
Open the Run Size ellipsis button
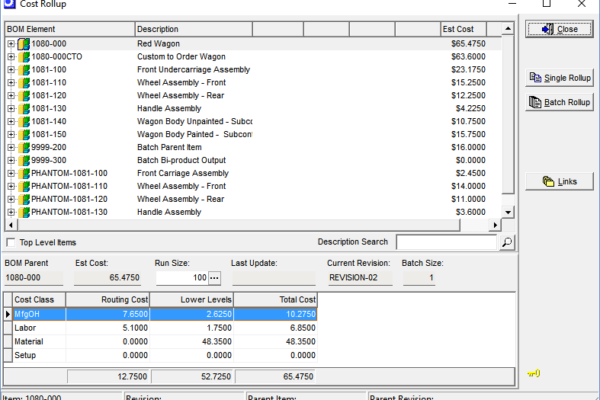pos(214,278)
